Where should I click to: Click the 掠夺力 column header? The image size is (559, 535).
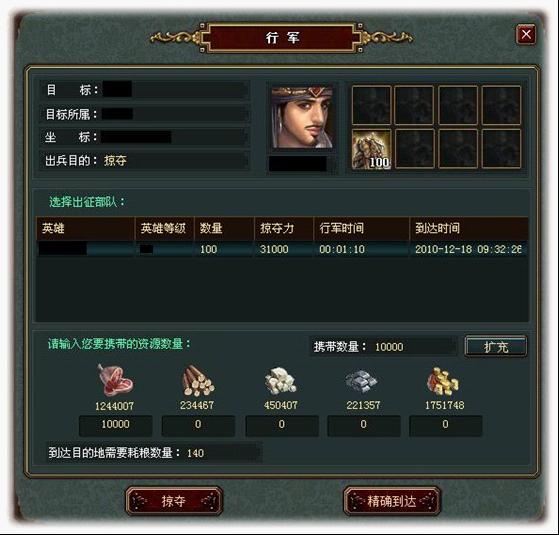coord(277,228)
